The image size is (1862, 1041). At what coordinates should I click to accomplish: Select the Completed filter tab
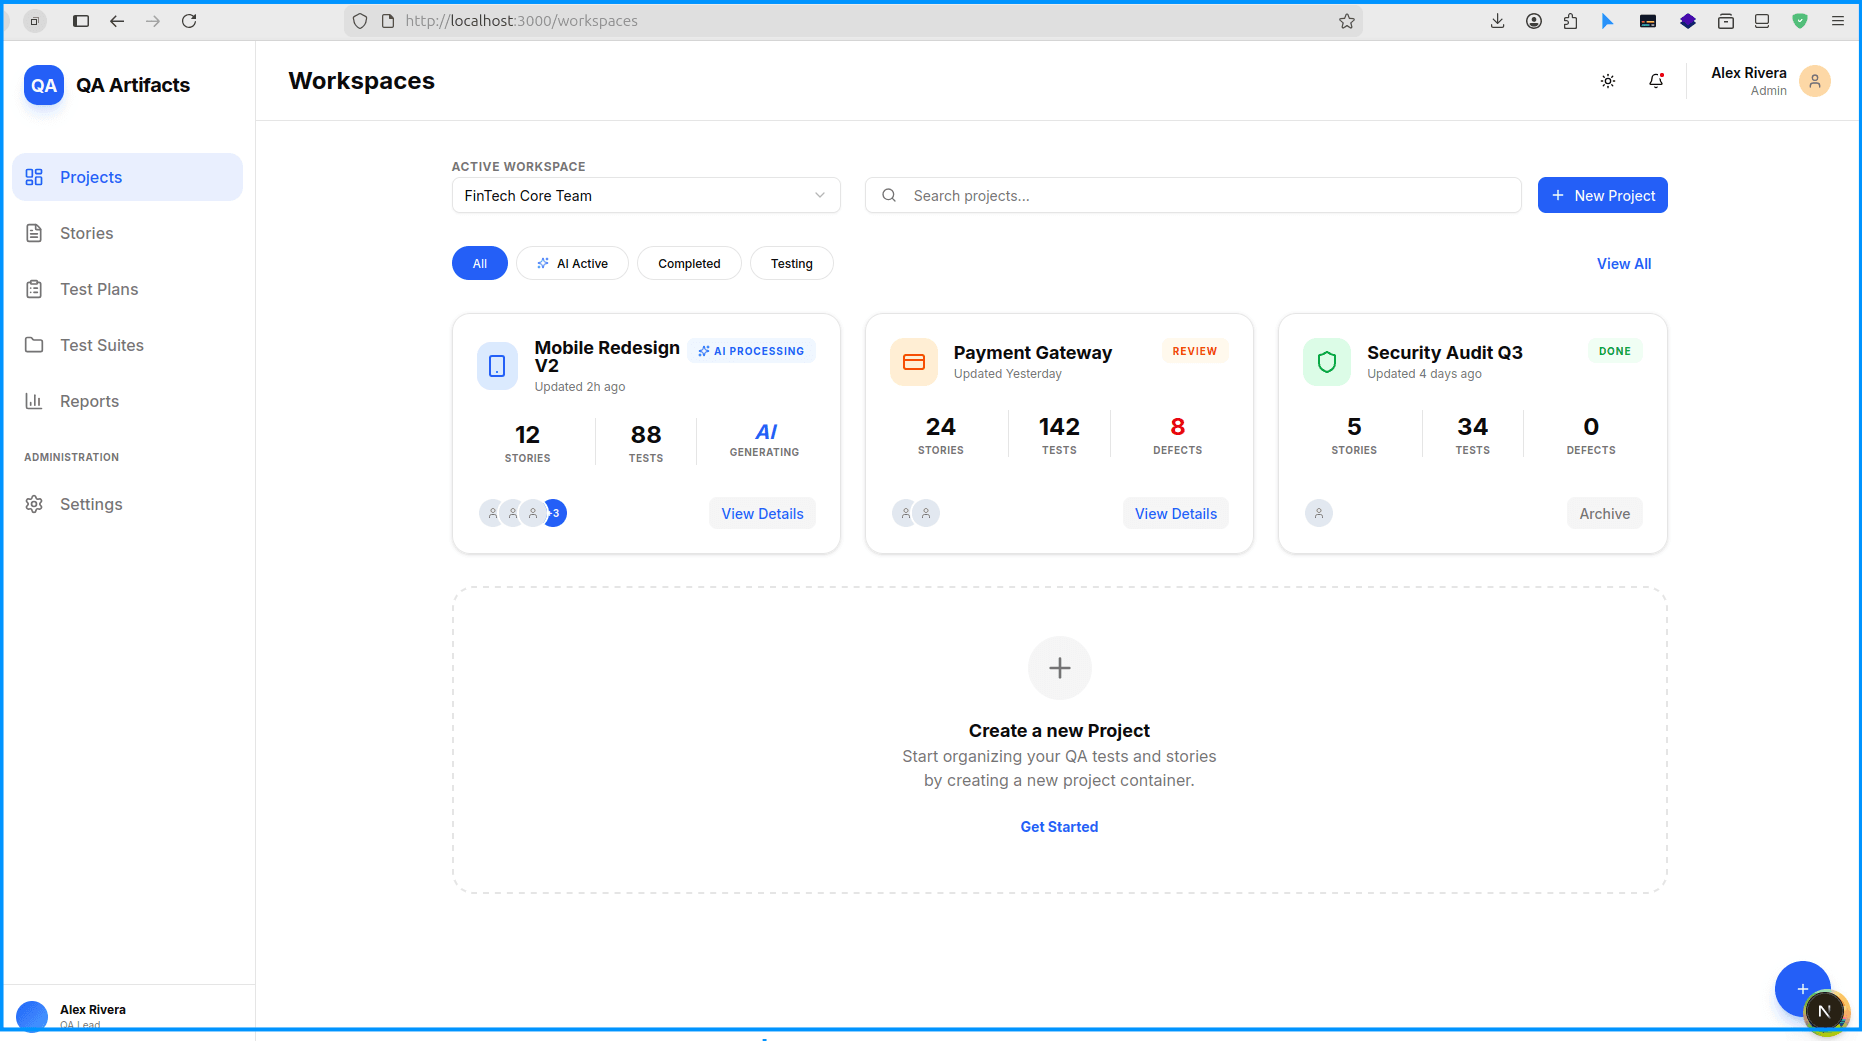point(689,263)
